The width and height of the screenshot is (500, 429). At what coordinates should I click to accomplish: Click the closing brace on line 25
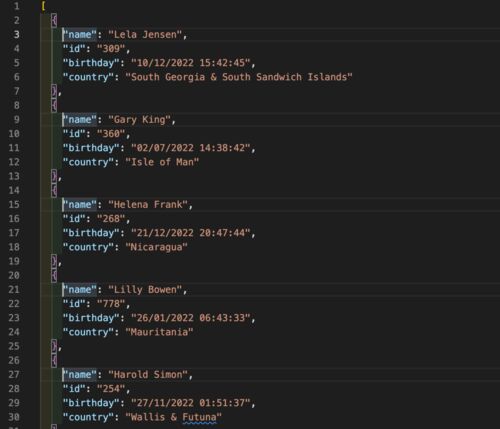[x=54, y=346]
